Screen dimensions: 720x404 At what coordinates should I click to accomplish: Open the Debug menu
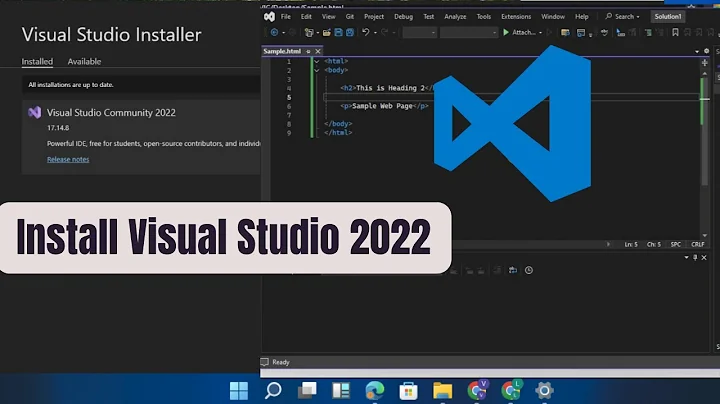(404, 17)
